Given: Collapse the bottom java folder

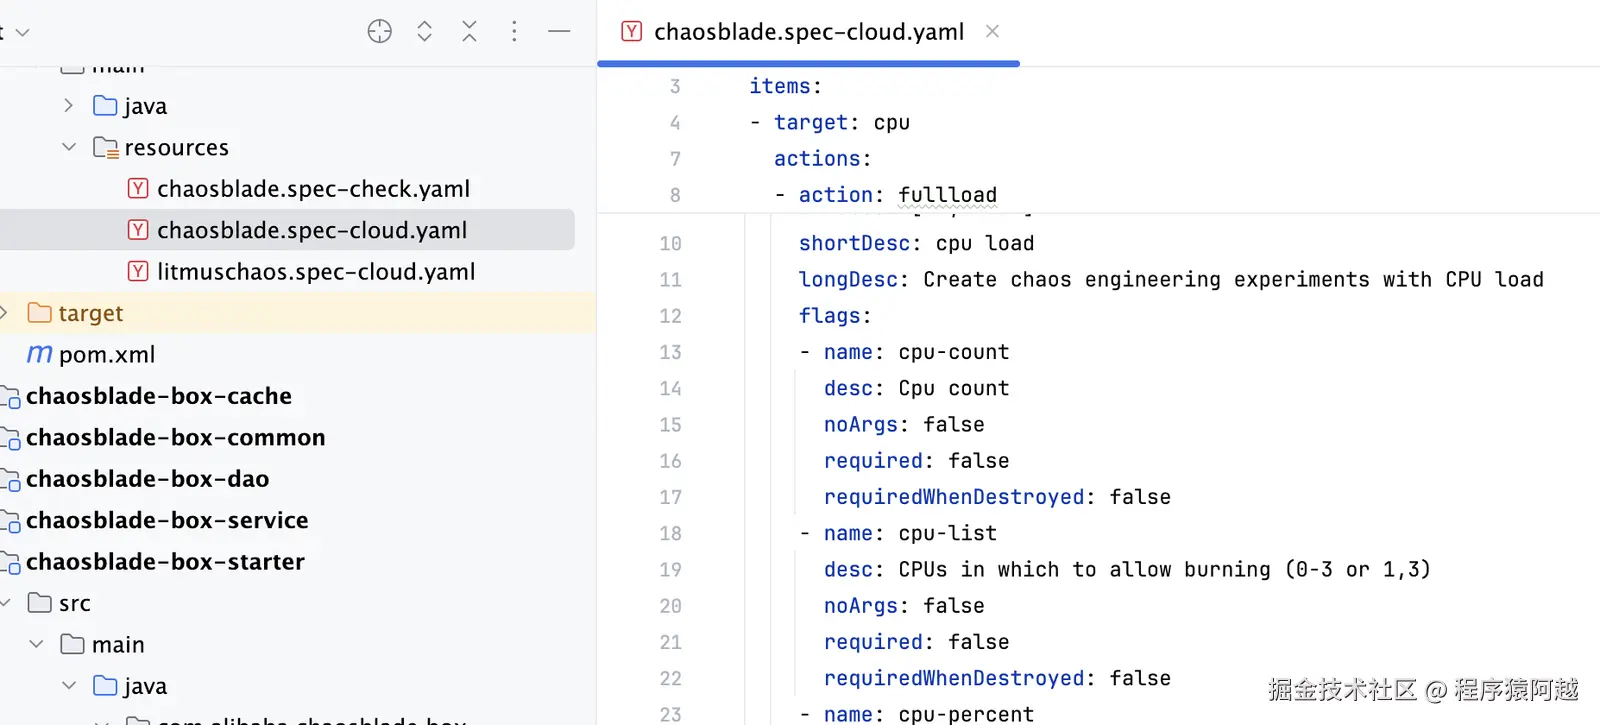Looking at the screenshot, I should [68, 686].
